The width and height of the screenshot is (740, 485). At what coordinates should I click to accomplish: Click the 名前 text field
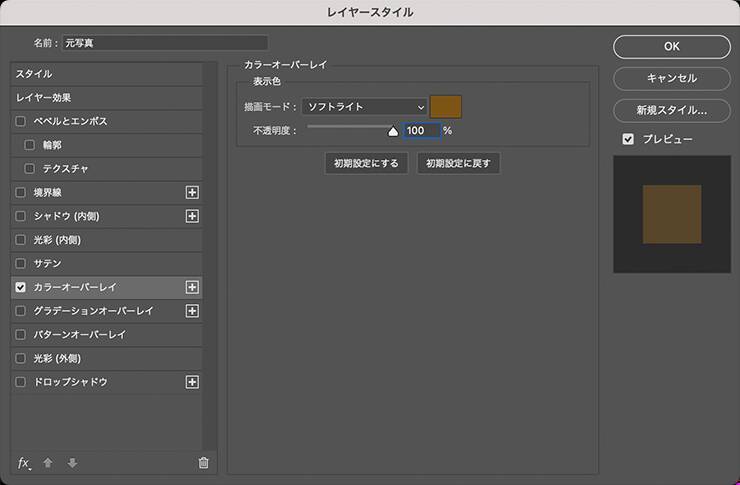click(165, 43)
